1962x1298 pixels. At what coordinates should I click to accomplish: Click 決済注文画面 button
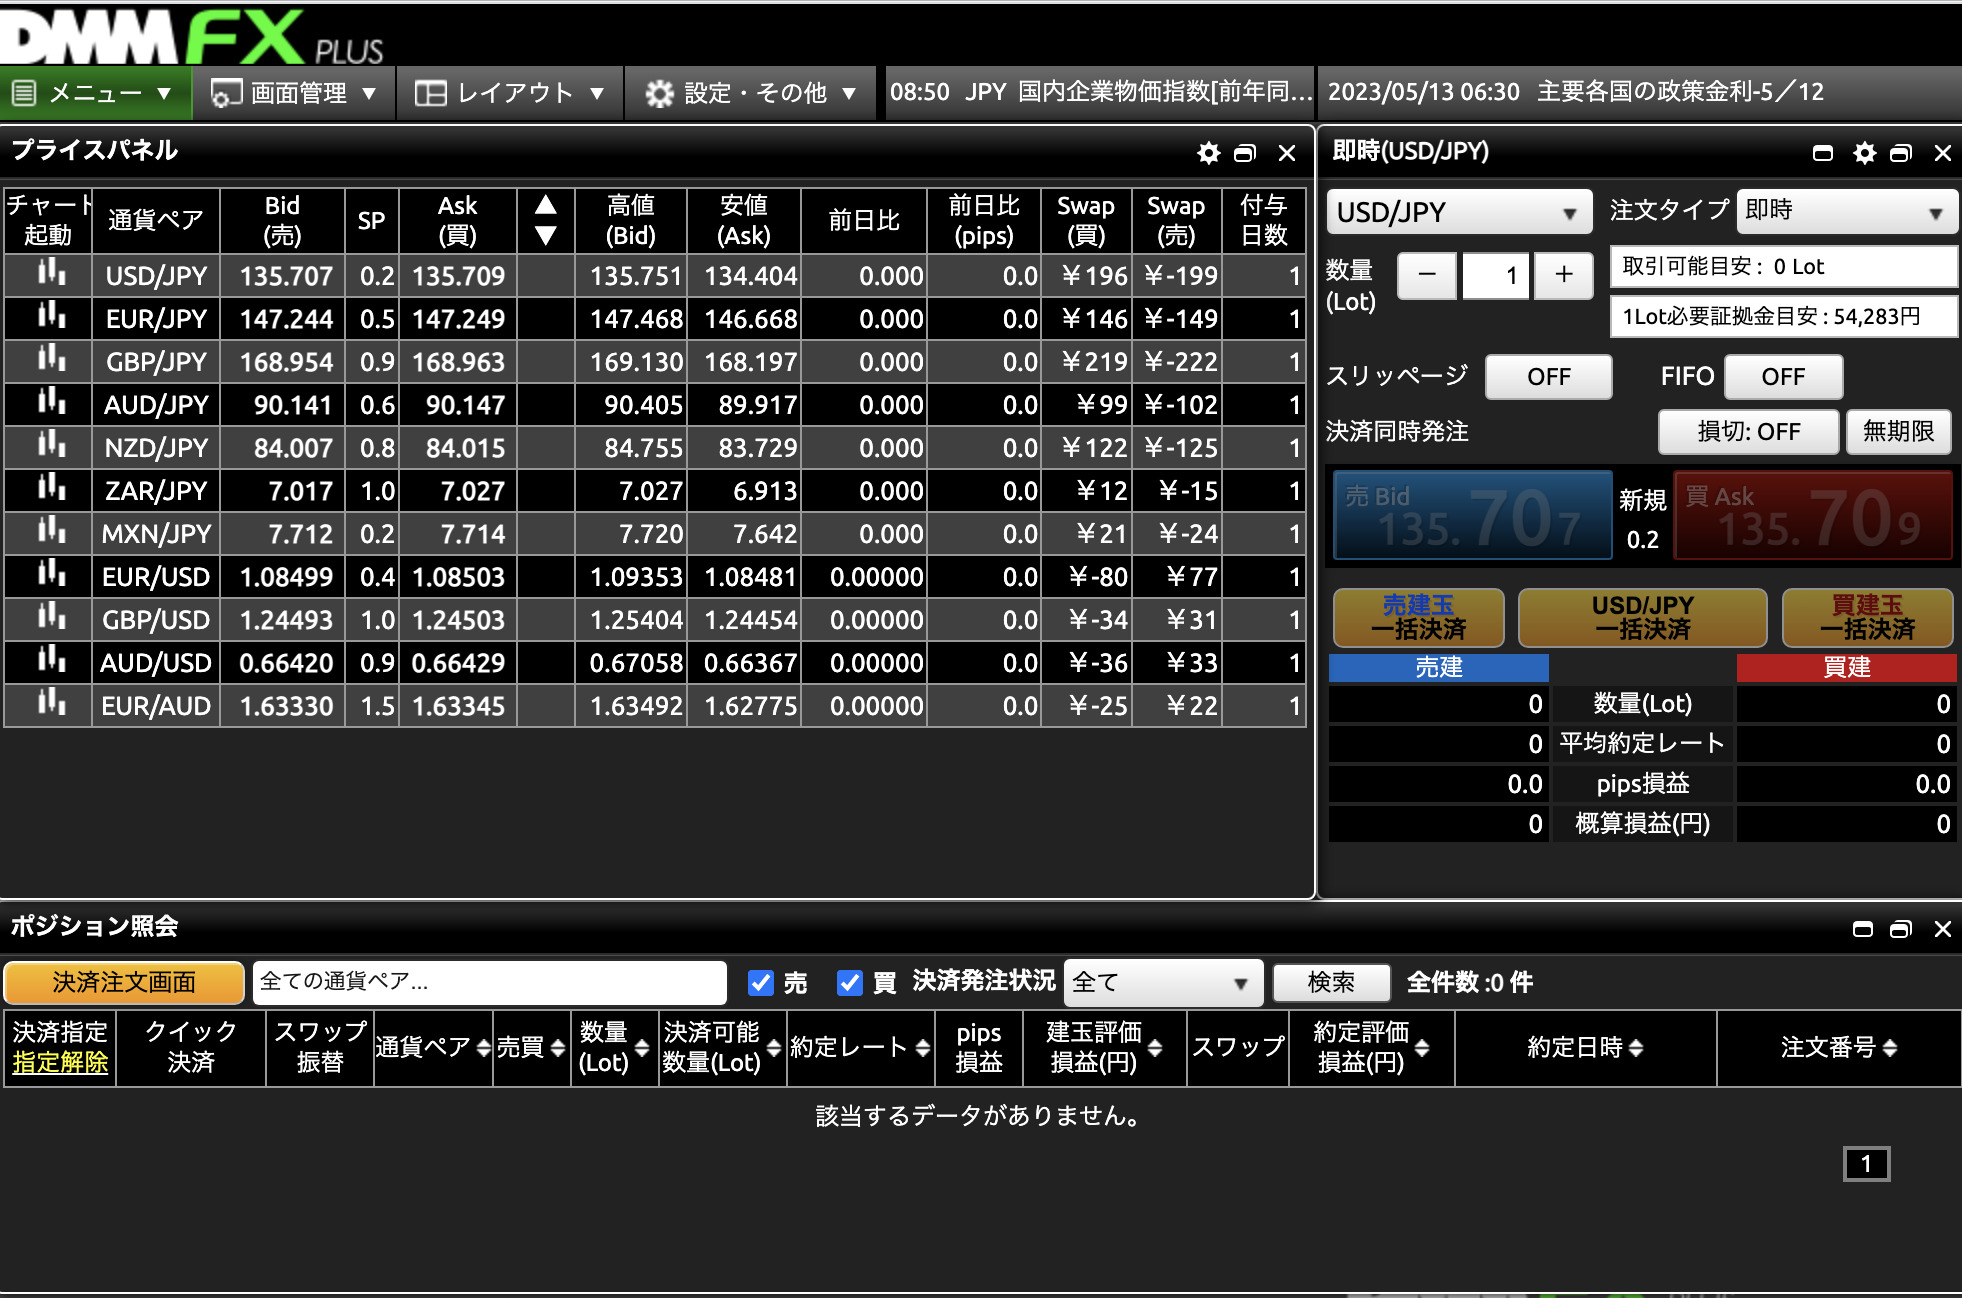tap(124, 983)
